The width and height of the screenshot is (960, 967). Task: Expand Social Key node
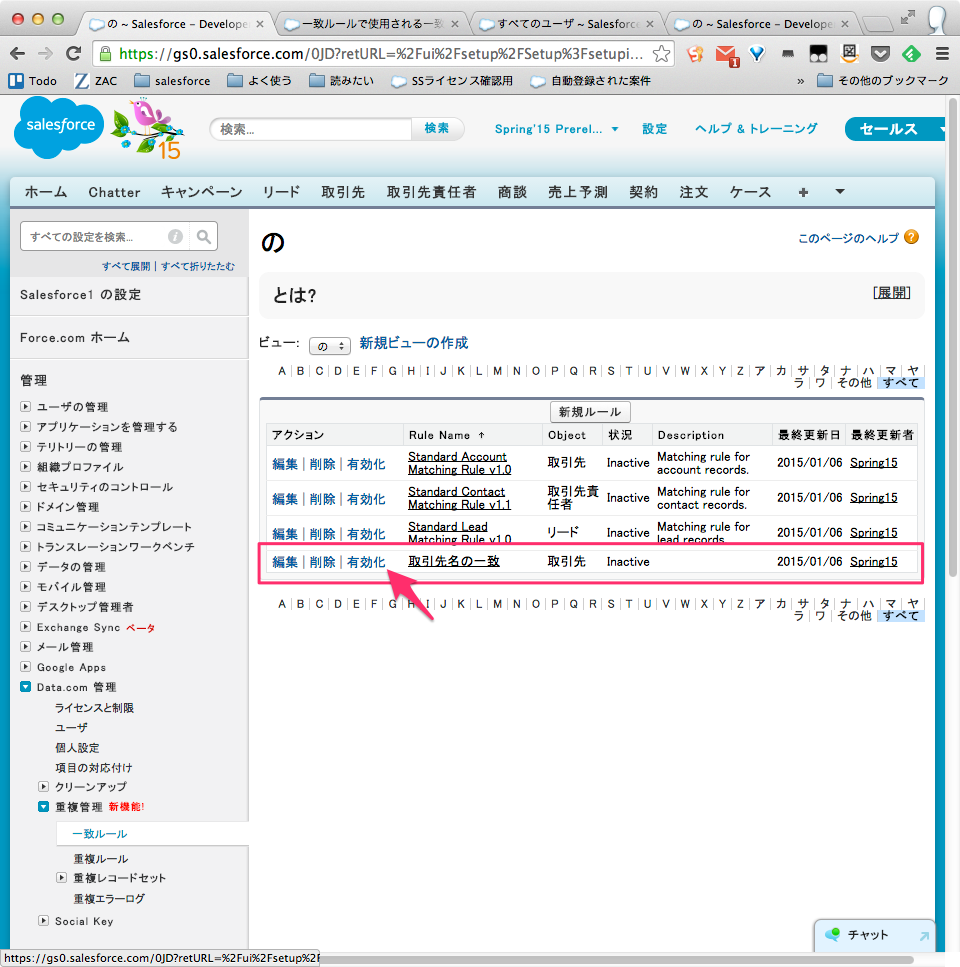[x=43, y=921]
